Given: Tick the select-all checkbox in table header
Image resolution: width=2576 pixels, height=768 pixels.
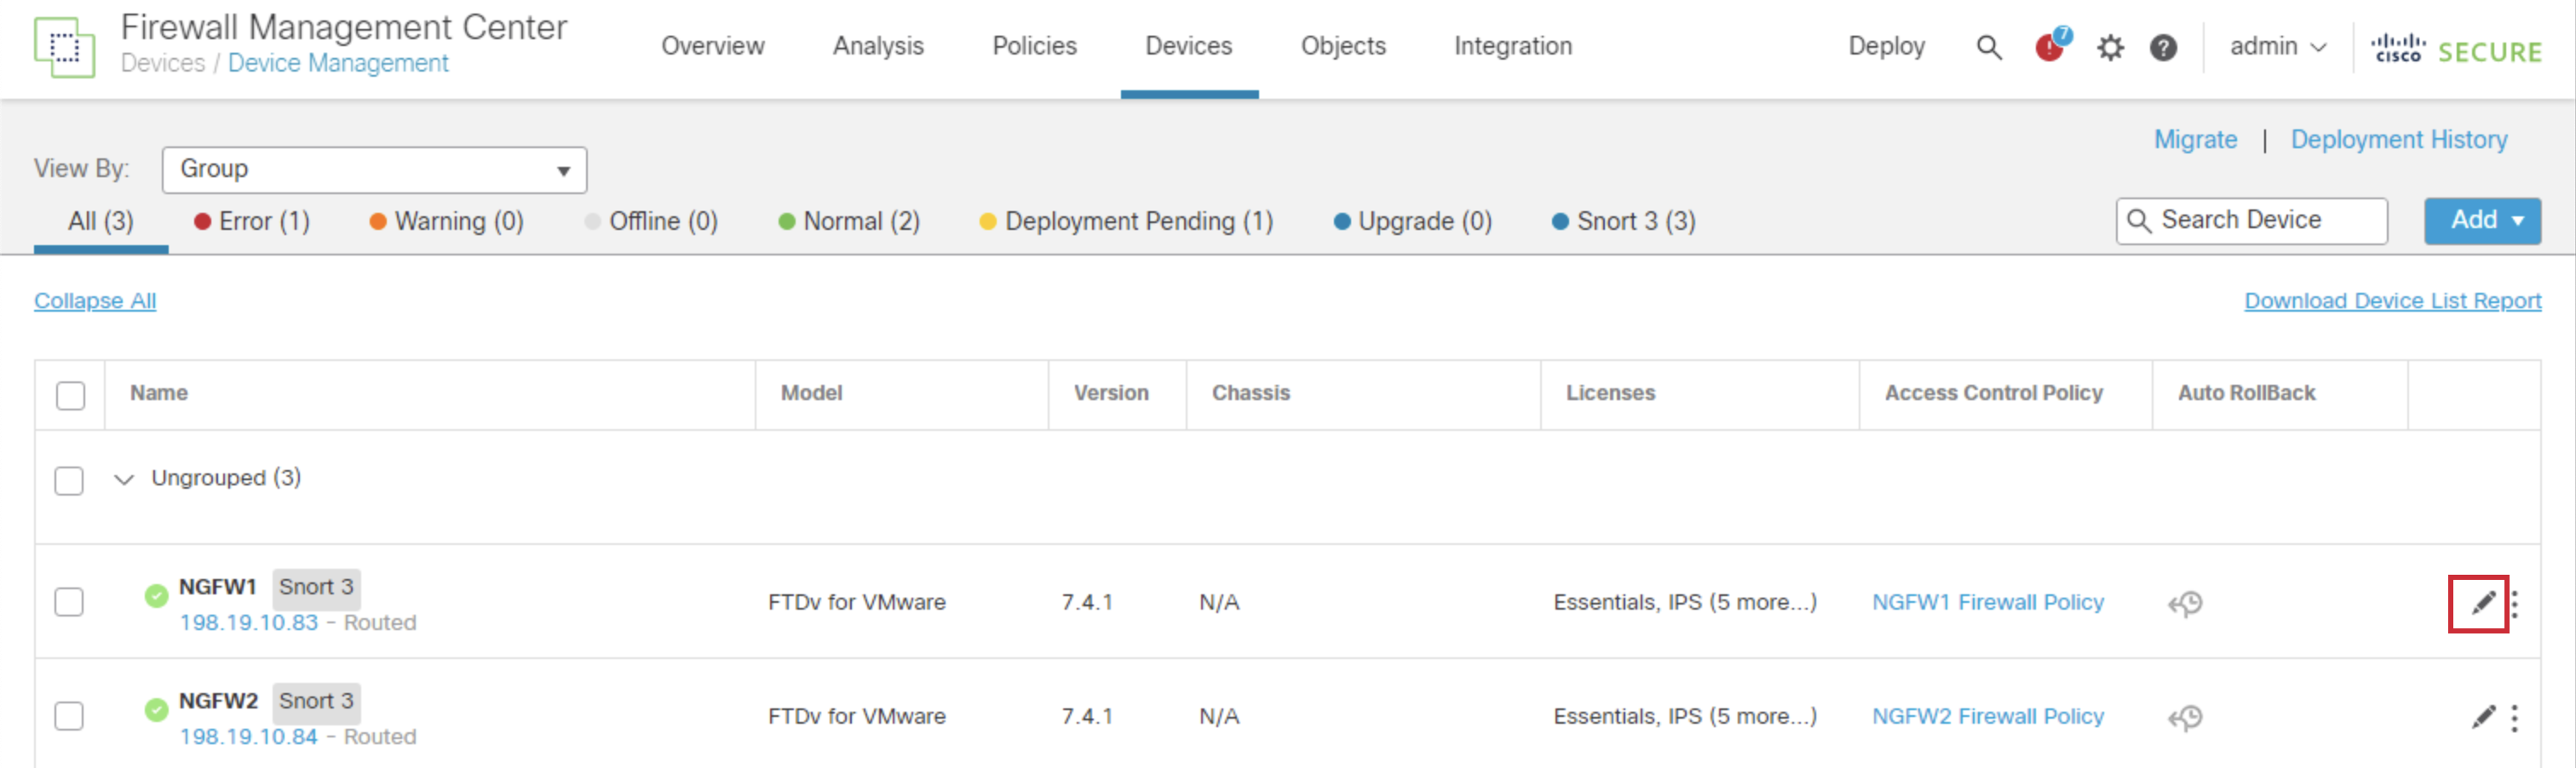Looking at the screenshot, I should 71,395.
